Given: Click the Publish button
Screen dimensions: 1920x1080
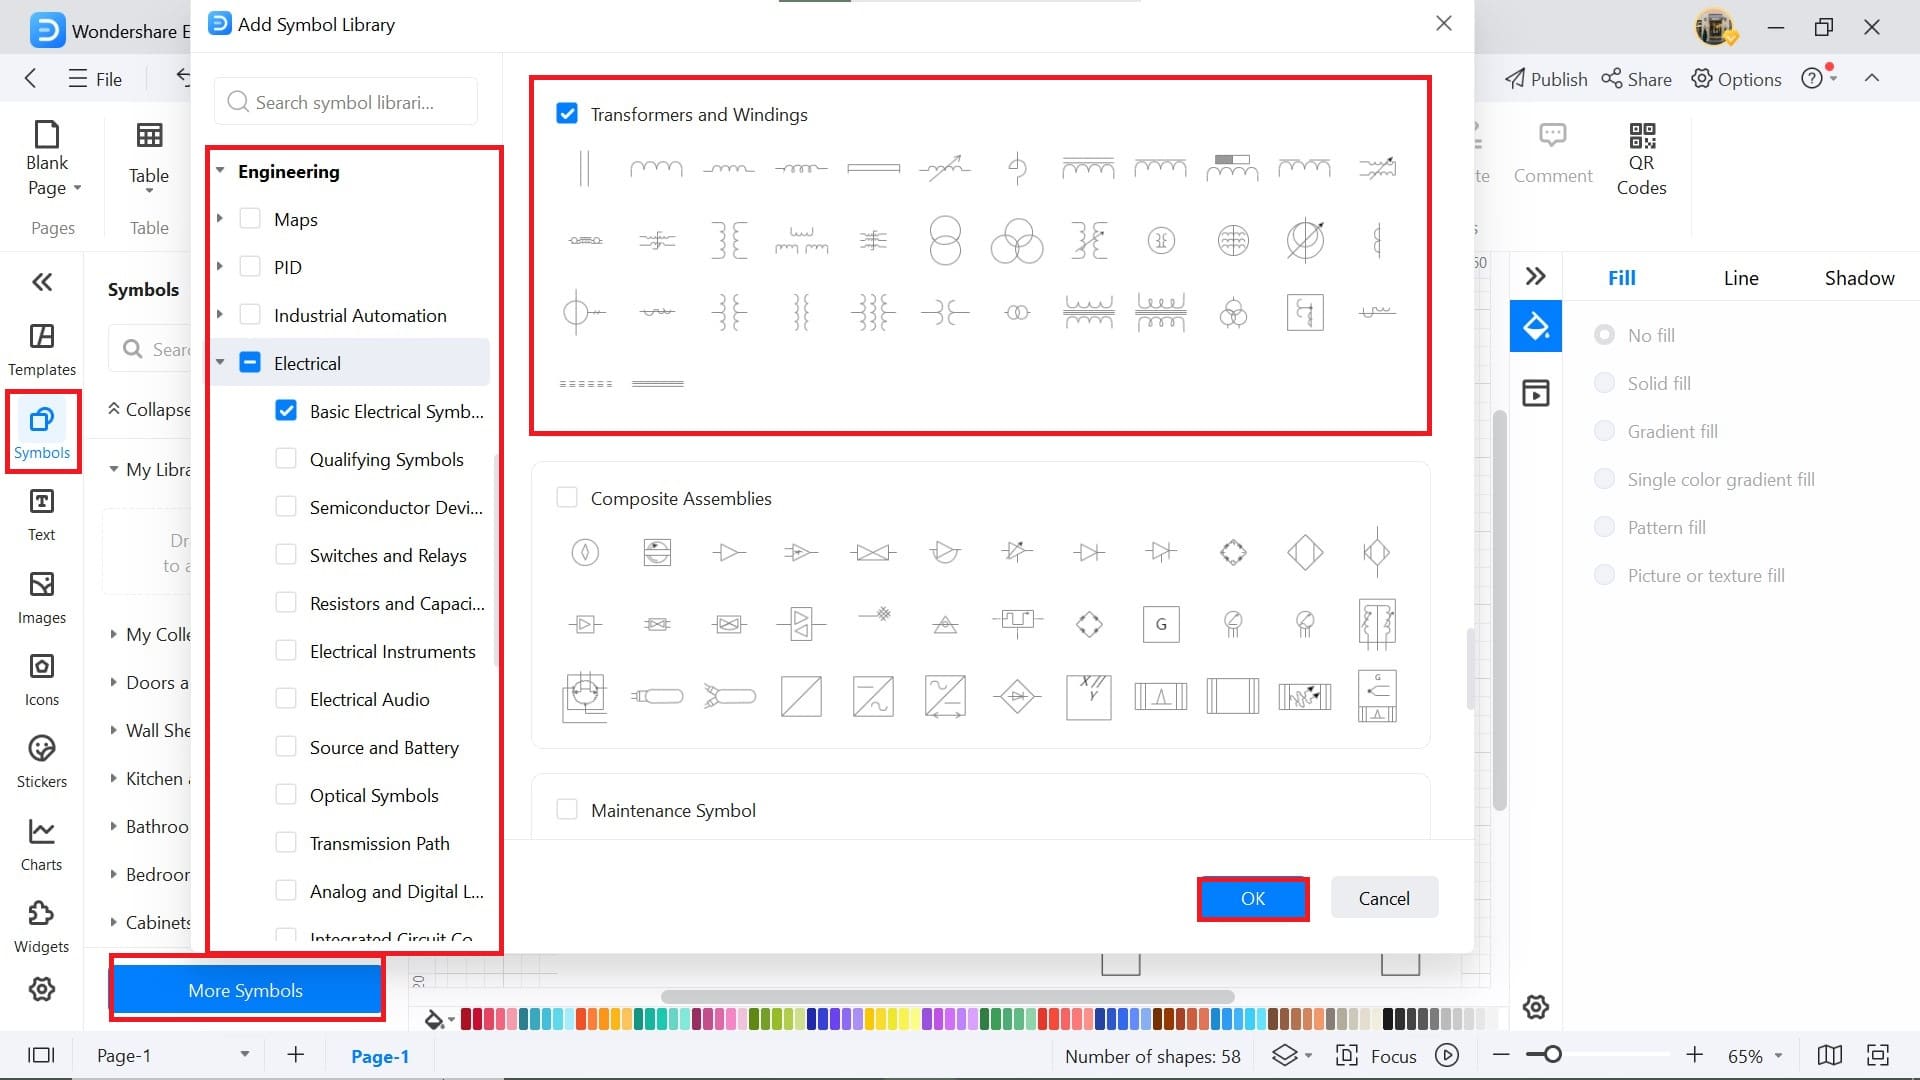Looking at the screenshot, I should click(1546, 79).
